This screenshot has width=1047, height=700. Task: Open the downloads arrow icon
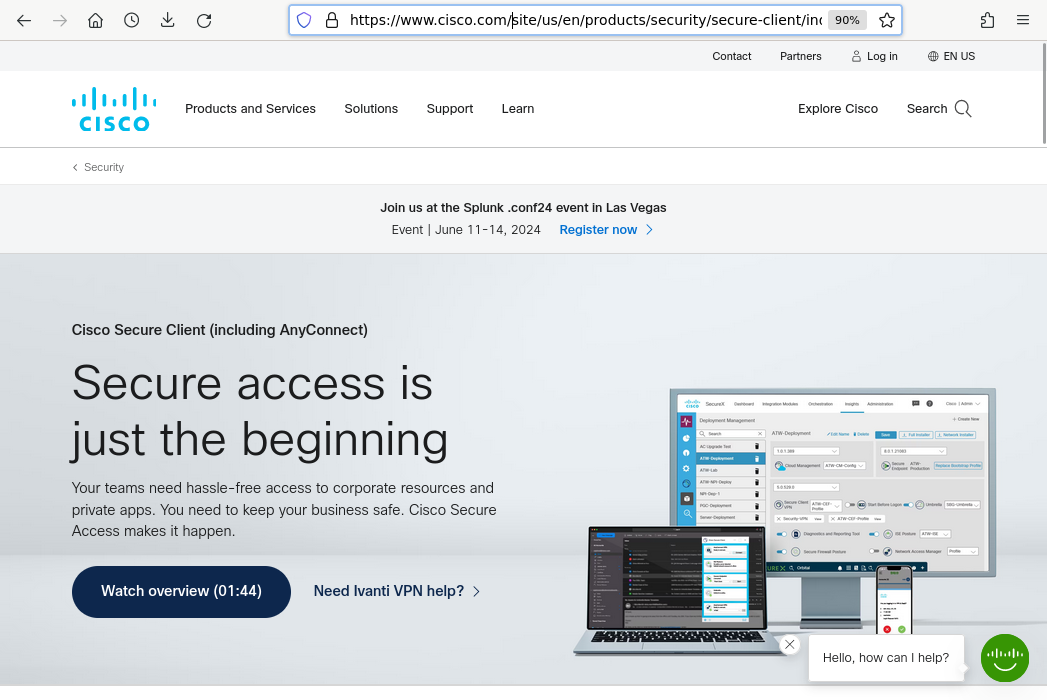tap(168, 20)
